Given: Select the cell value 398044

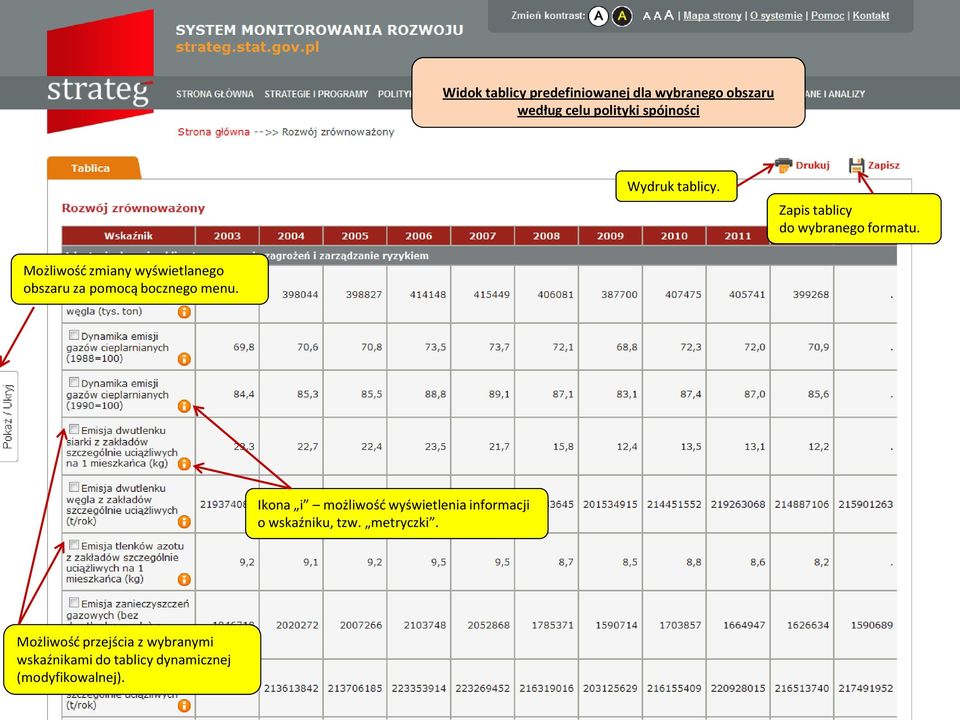Looking at the screenshot, I should (x=300, y=294).
